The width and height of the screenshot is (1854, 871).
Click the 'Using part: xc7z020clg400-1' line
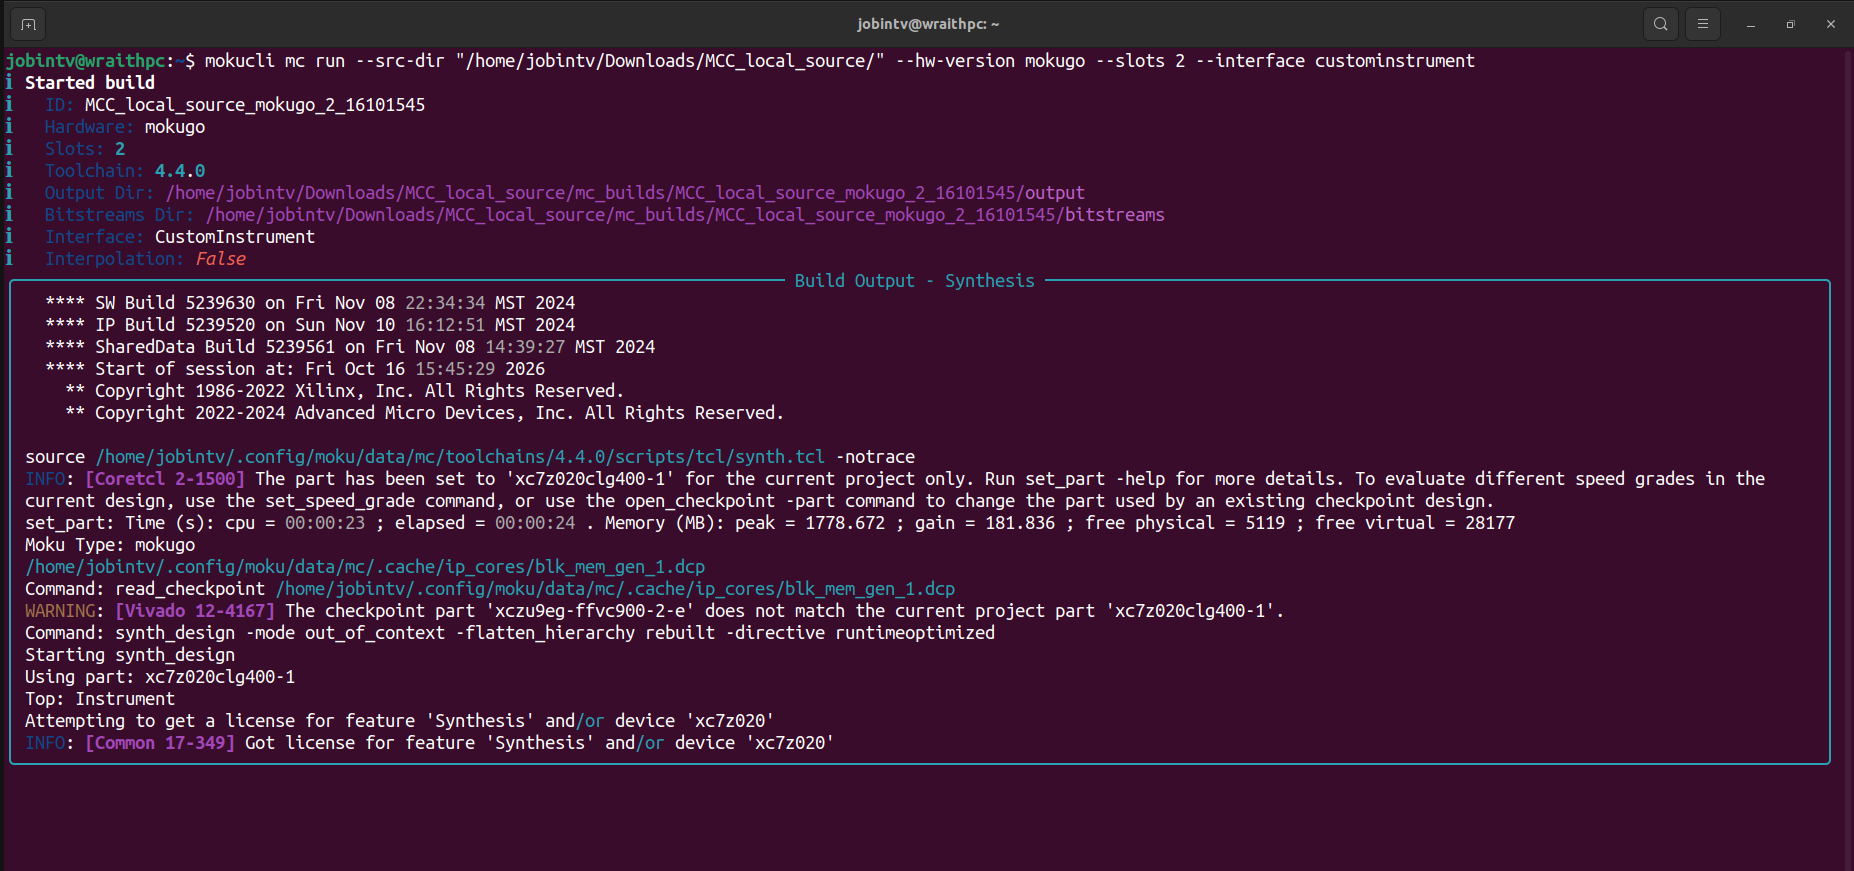[160, 677]
